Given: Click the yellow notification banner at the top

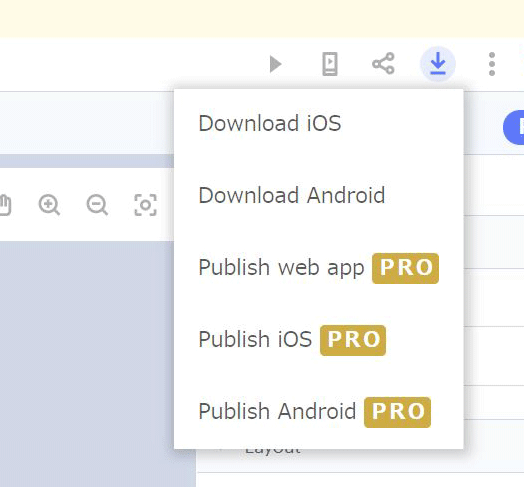Looking at the screenshot, I should [262, 19].
